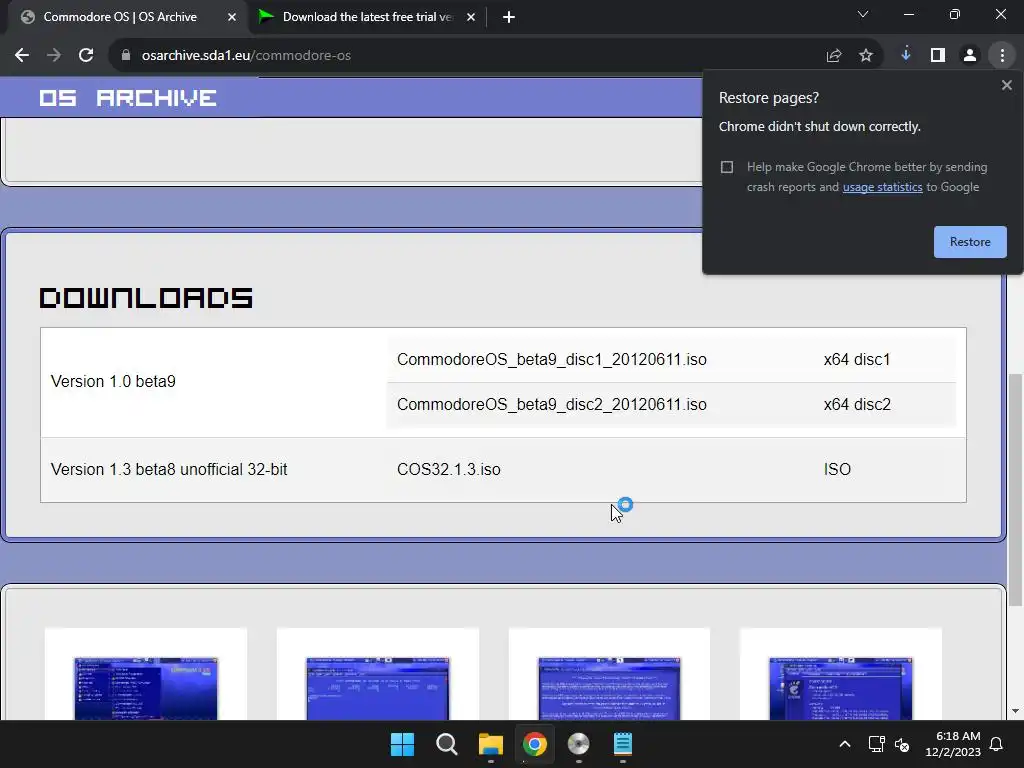Screen dimensions: 1024x768
Task: Expand the tab search dropdown
Action: pyautogui.click(x=863, y=14)
